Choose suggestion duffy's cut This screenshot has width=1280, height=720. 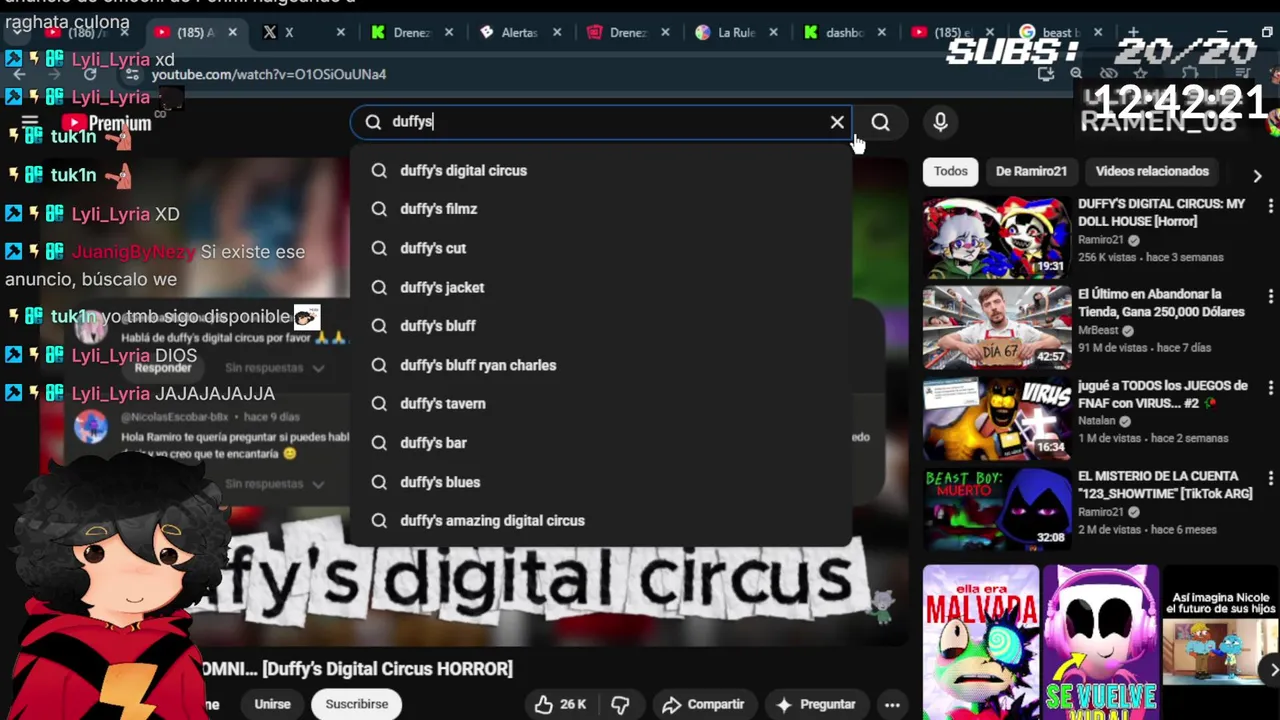601,248
